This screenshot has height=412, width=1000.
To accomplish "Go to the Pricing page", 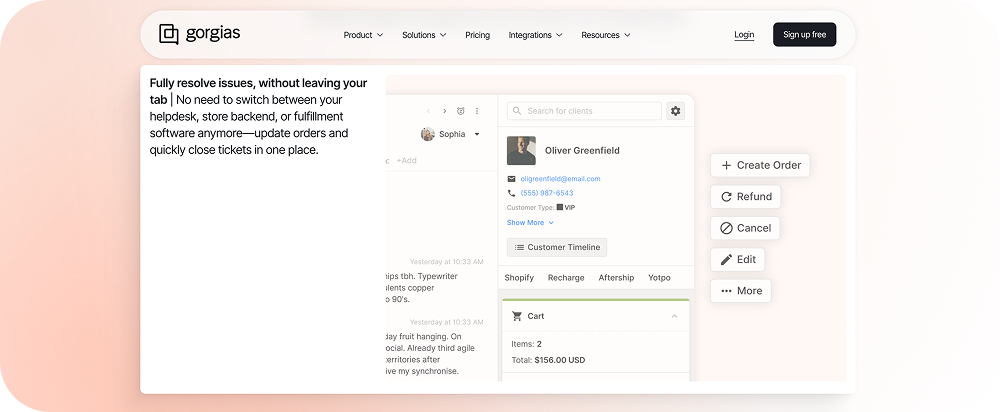I will [x=478, y=35].
